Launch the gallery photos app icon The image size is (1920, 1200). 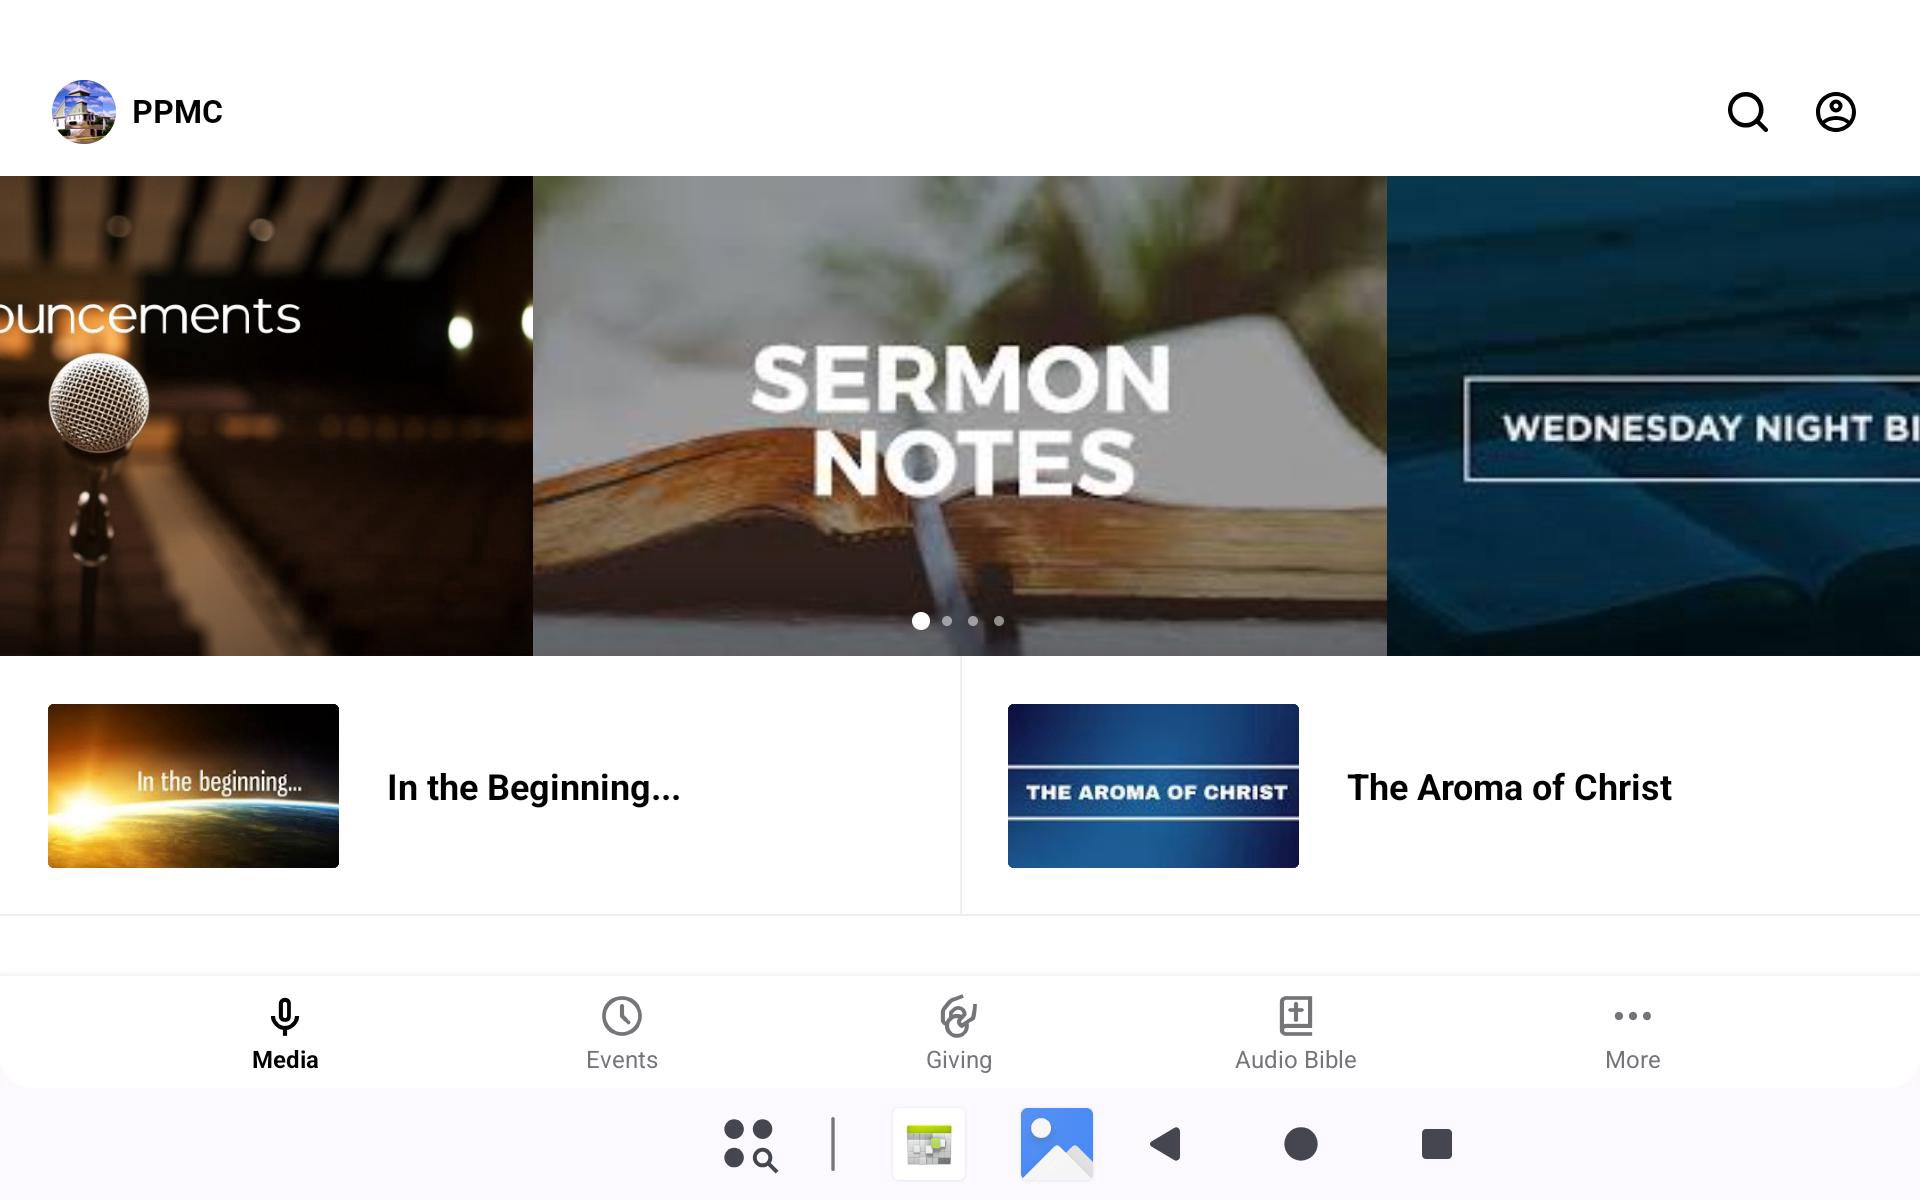1057,1144
